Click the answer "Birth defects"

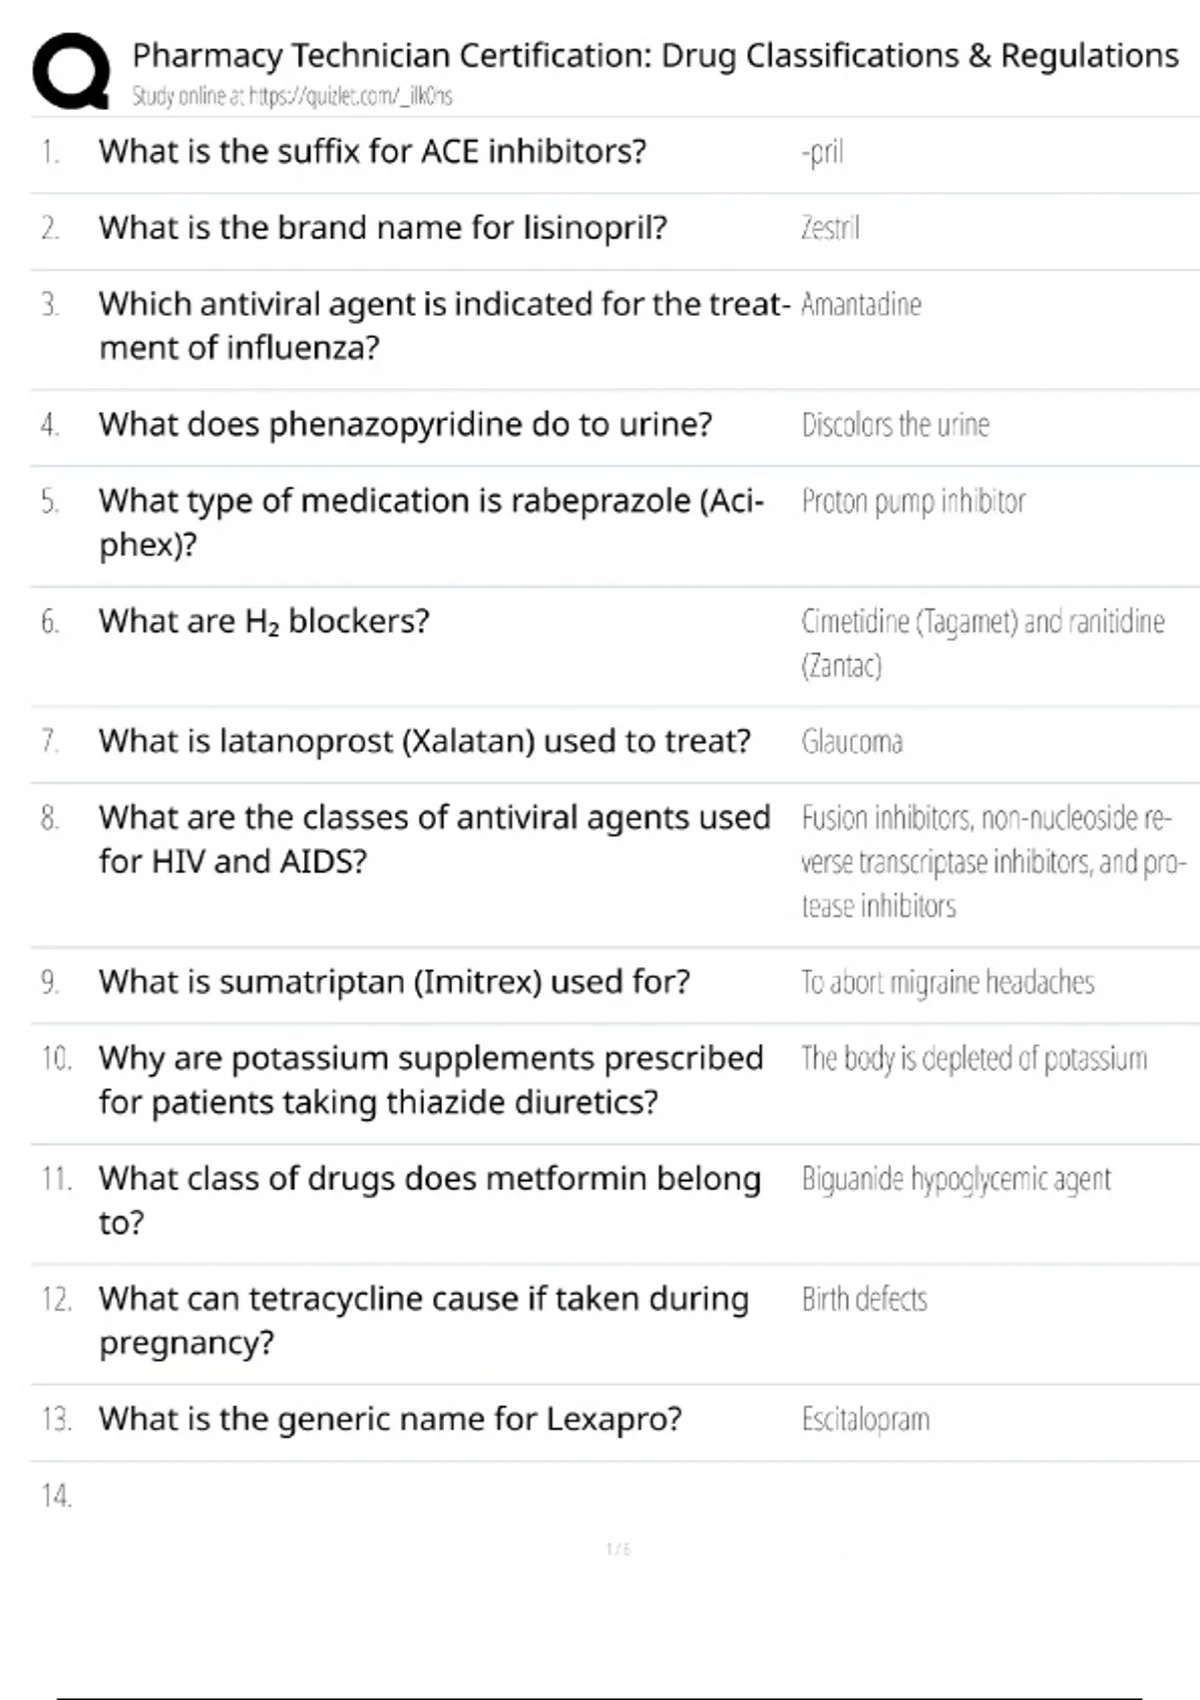[864, 1300]
